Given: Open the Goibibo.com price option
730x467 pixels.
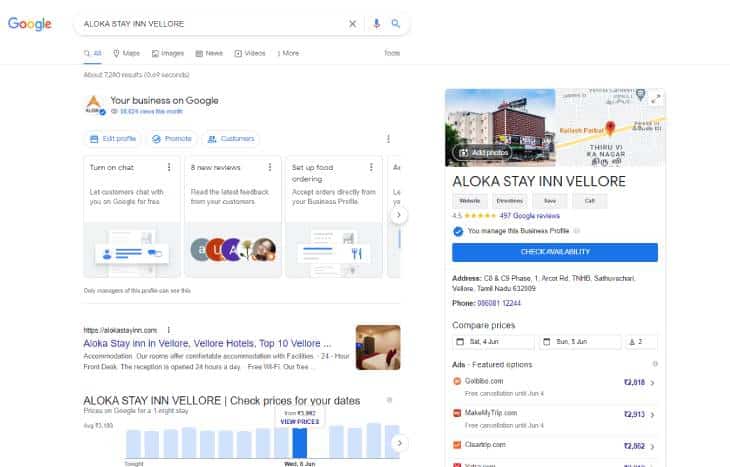Looking at the screenshot, I should 555,386.
